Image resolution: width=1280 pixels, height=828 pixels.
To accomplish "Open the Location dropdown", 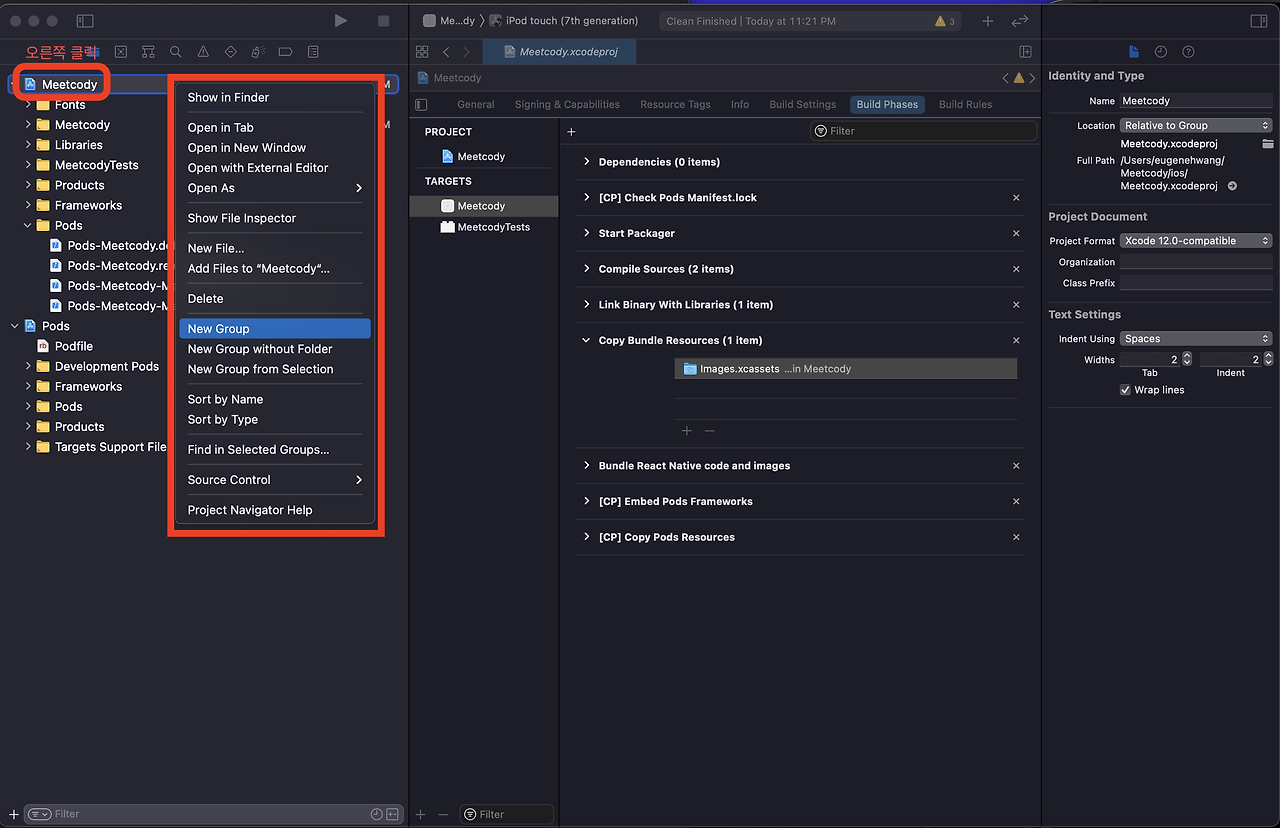I will pos(1195,126).
